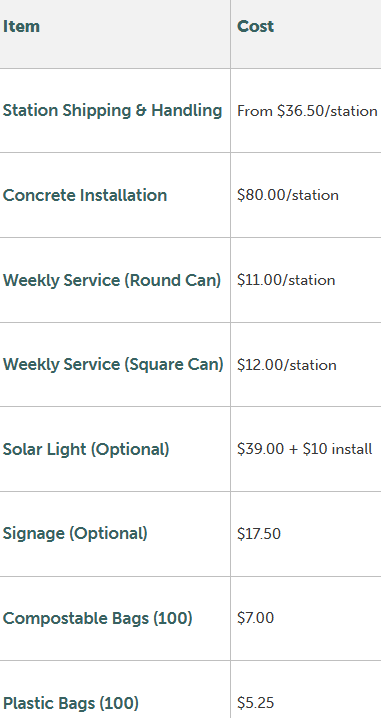Click the $80.00/station price

[x=288, y=195]
